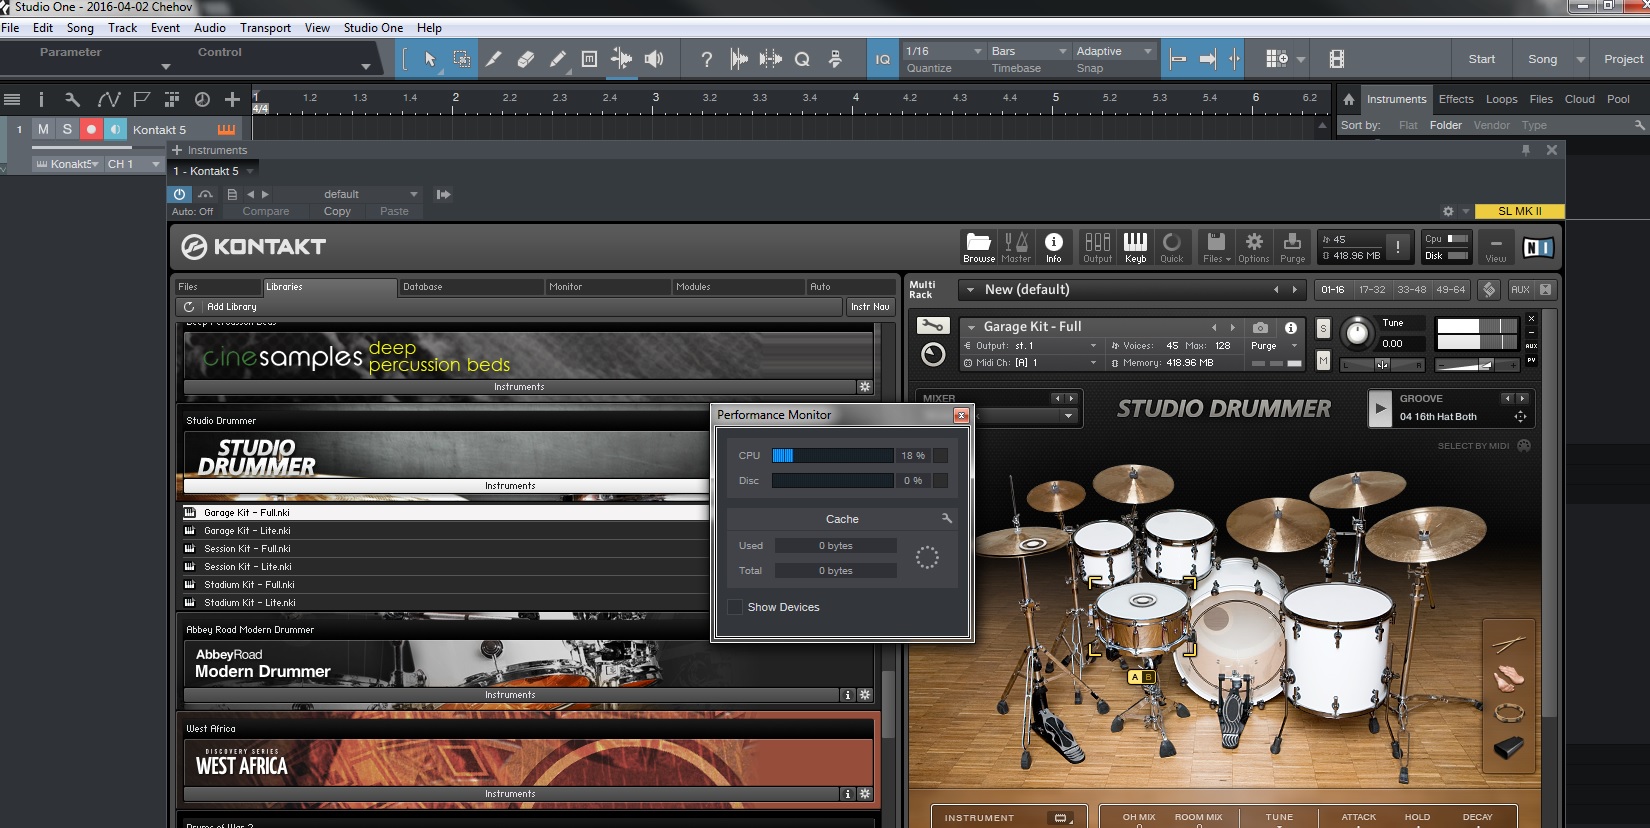This screenshot has height=828, width=1650.
Task: Select the Eraser tool
Action: pos(525,59)
